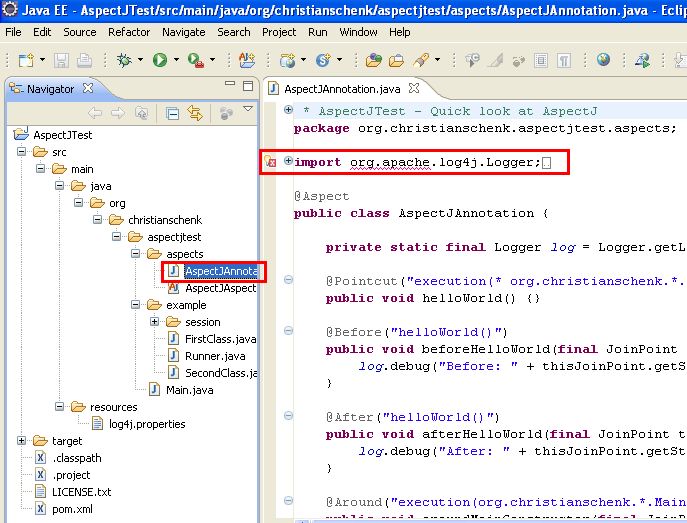Maximize the Navigator panel
The width and height of the screenshot is (687, 523).
[x=248, y=85]
